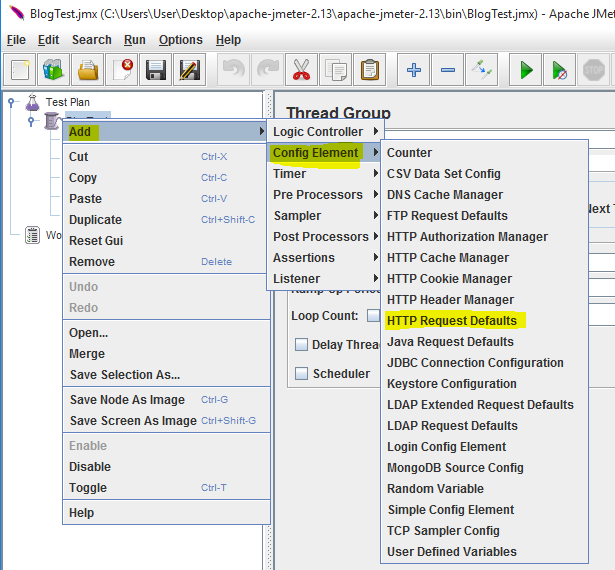Select the Test Plan flask icon
Image resolution: width=615 pixels, height=570 pixels.
point(33,102)
